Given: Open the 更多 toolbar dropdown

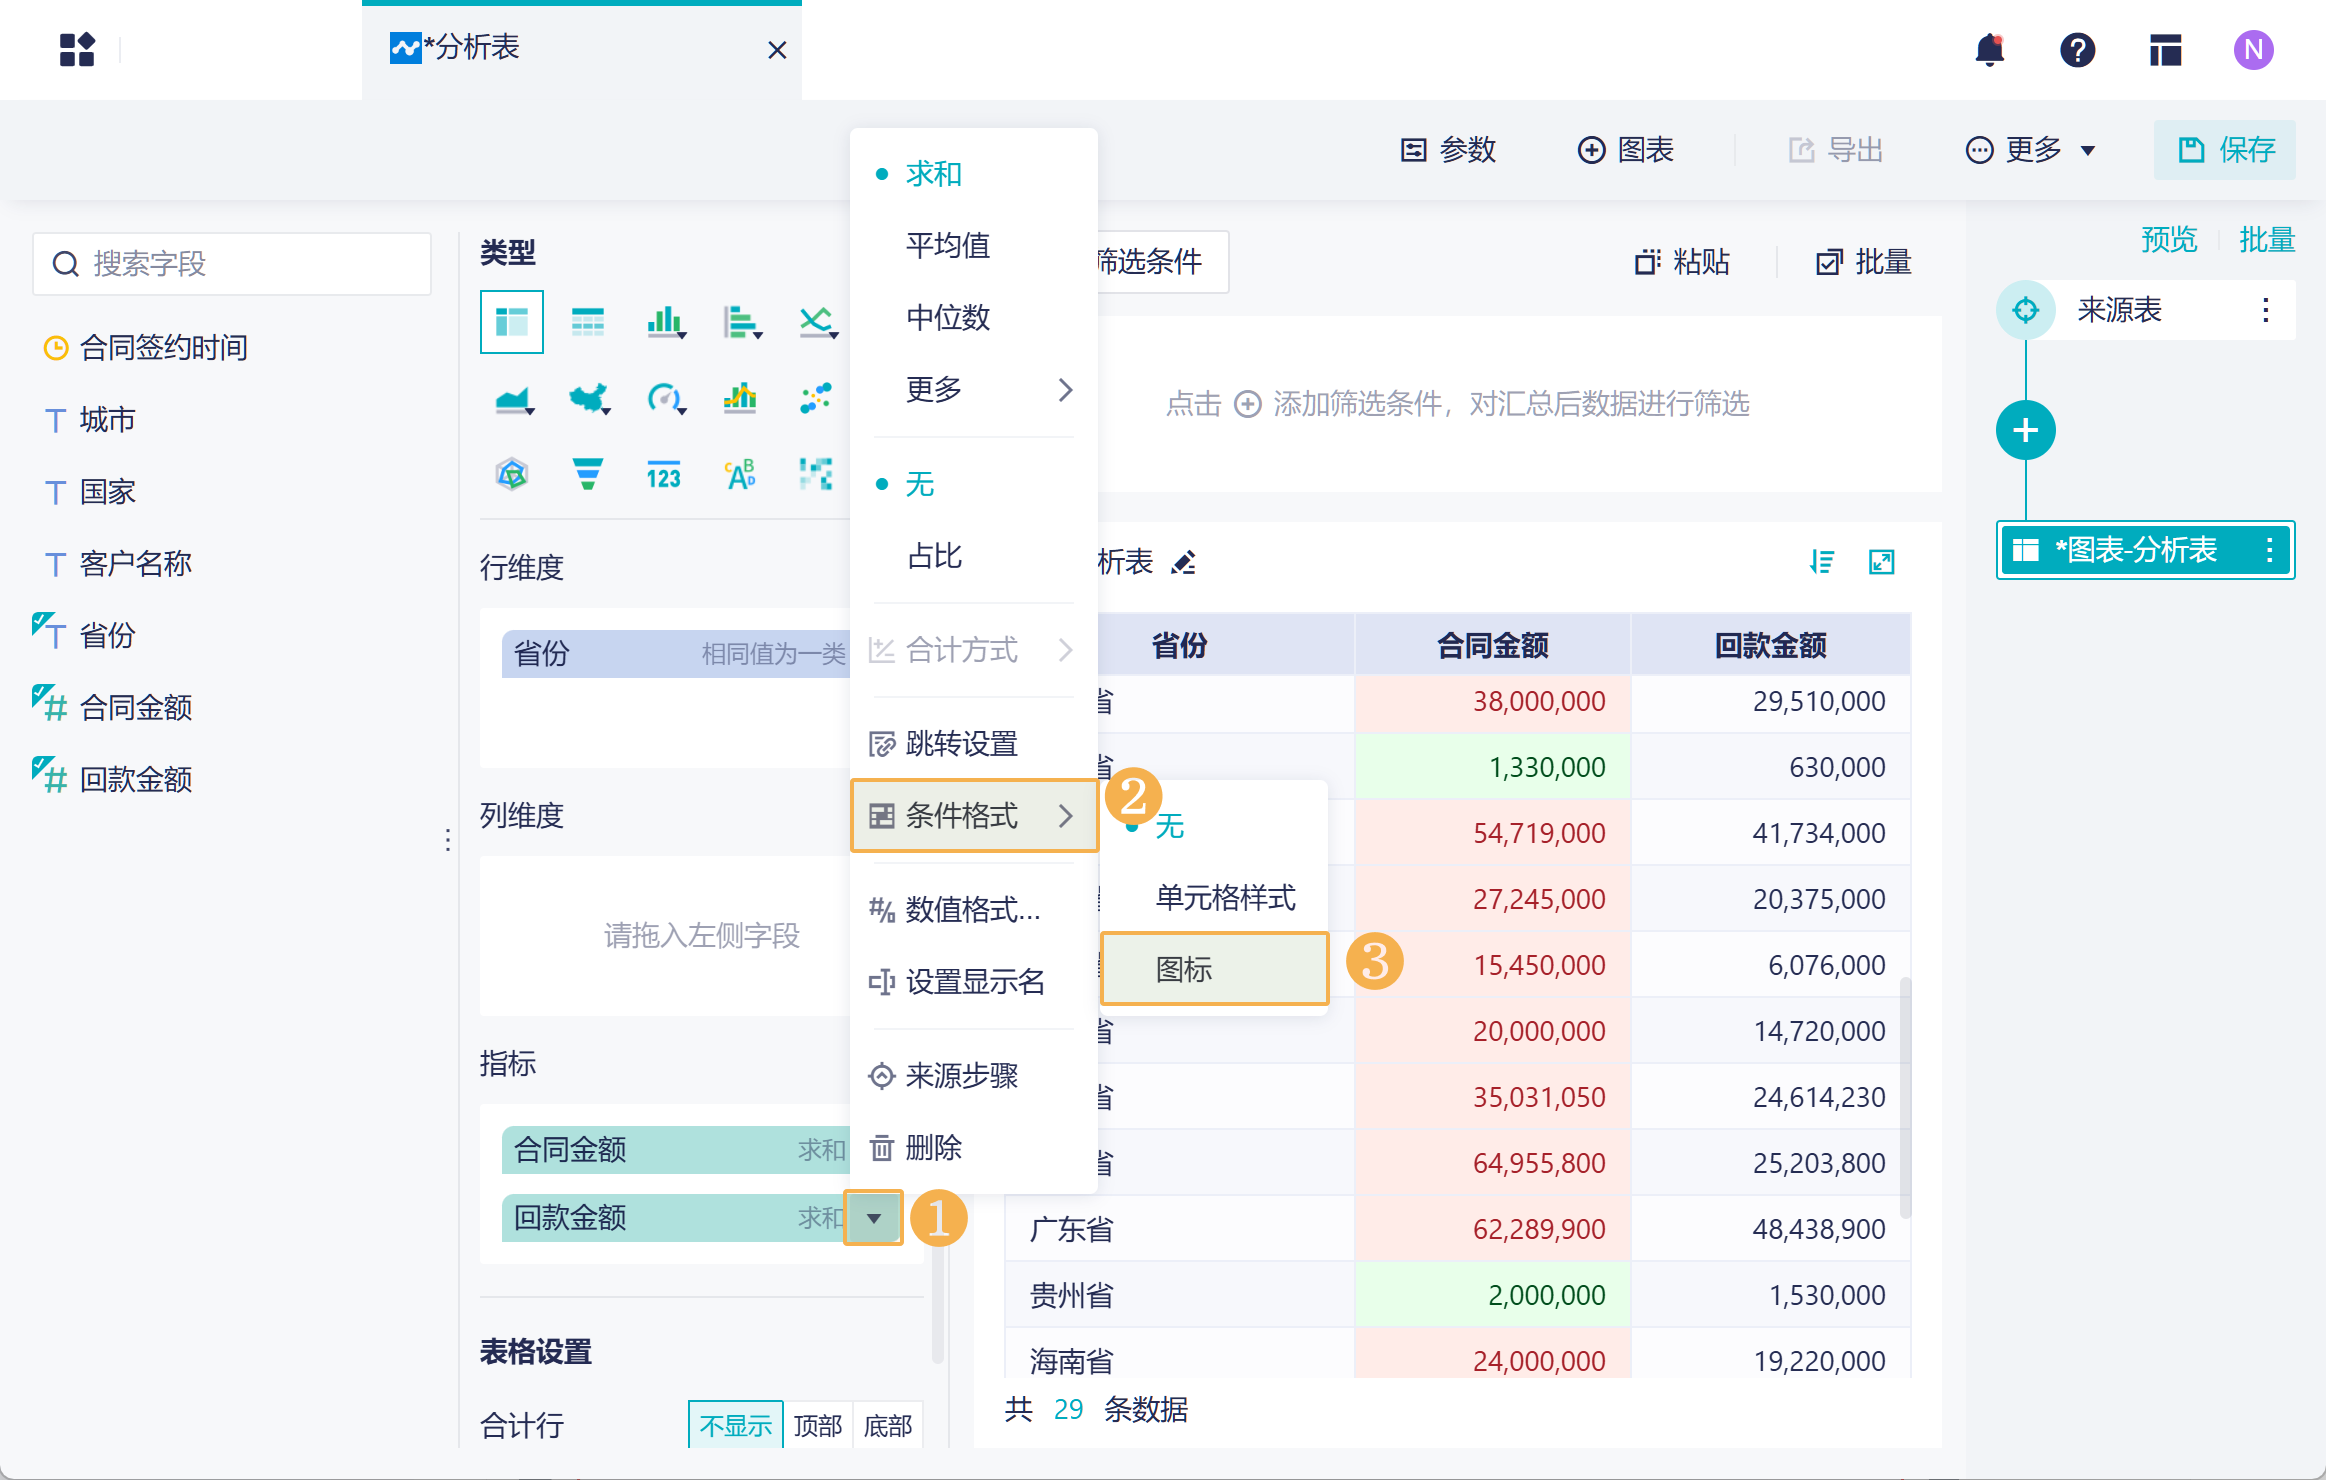Looking at the screenshot, I should point(2031,150).
